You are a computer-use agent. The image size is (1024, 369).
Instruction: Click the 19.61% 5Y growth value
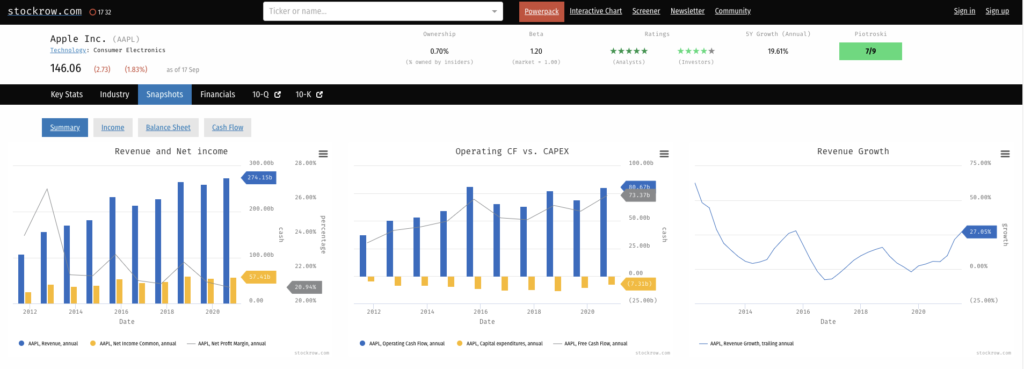778,51
